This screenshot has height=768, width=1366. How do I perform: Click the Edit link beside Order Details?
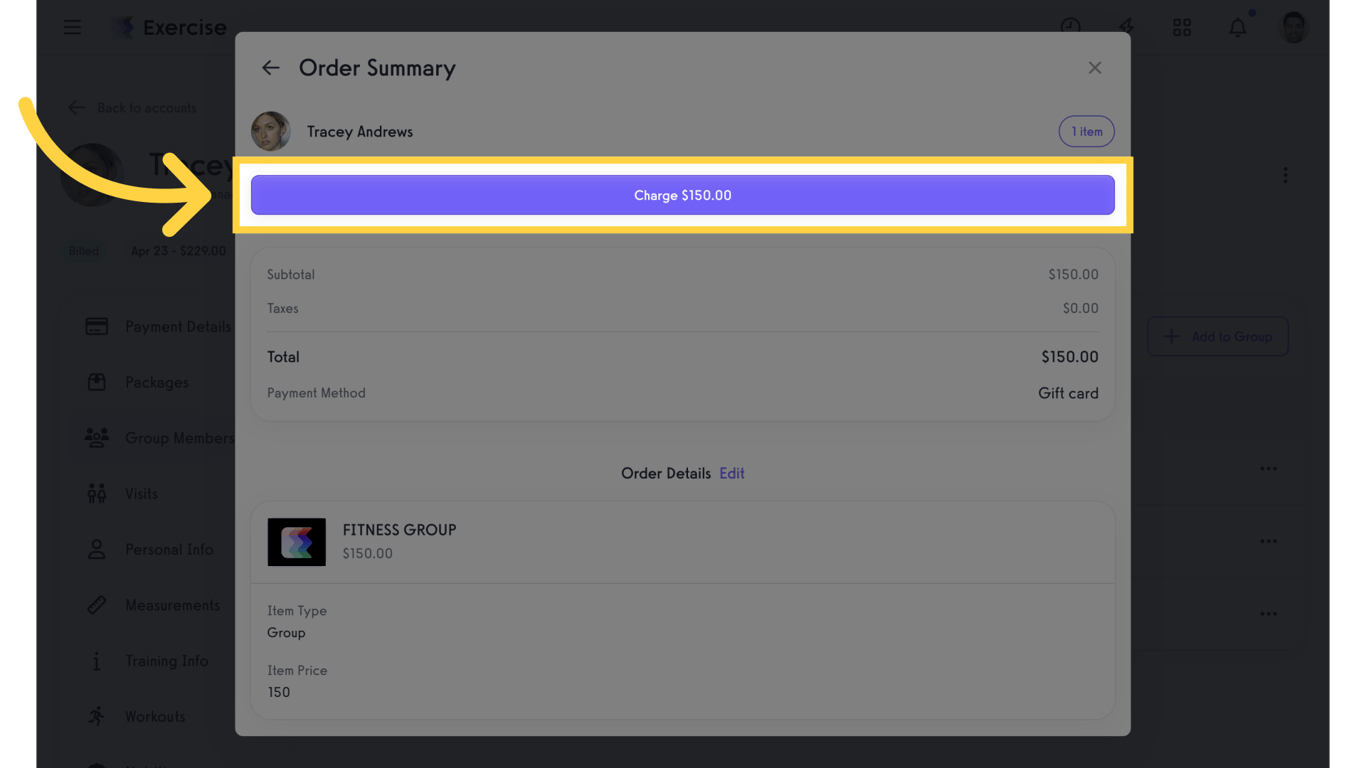732,473
